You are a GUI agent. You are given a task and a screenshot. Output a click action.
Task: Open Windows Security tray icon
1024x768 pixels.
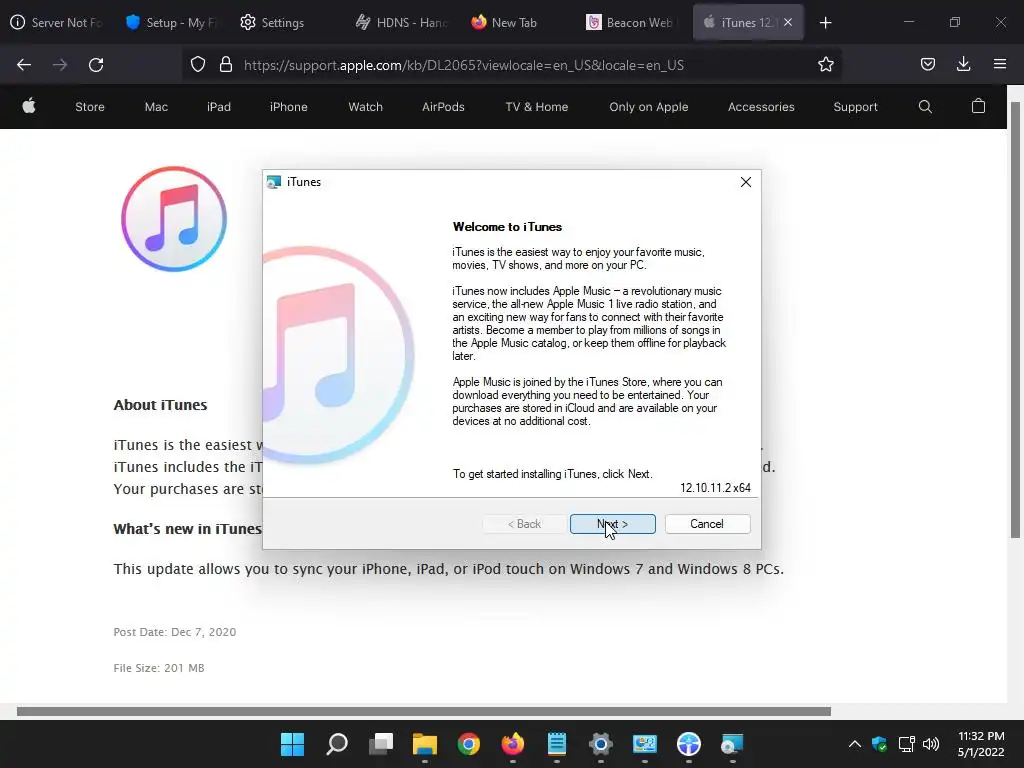coord(880,744)
